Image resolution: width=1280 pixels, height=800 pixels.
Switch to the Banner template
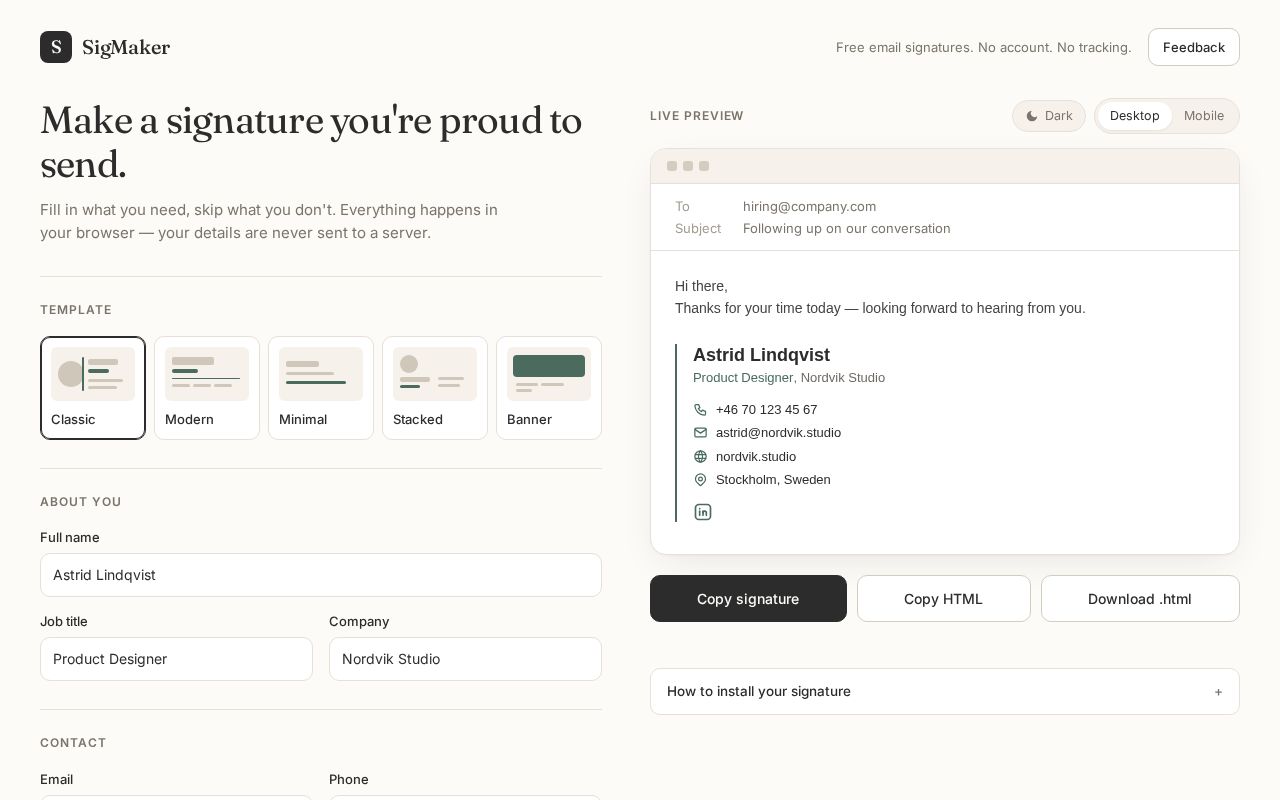point(549,388)
